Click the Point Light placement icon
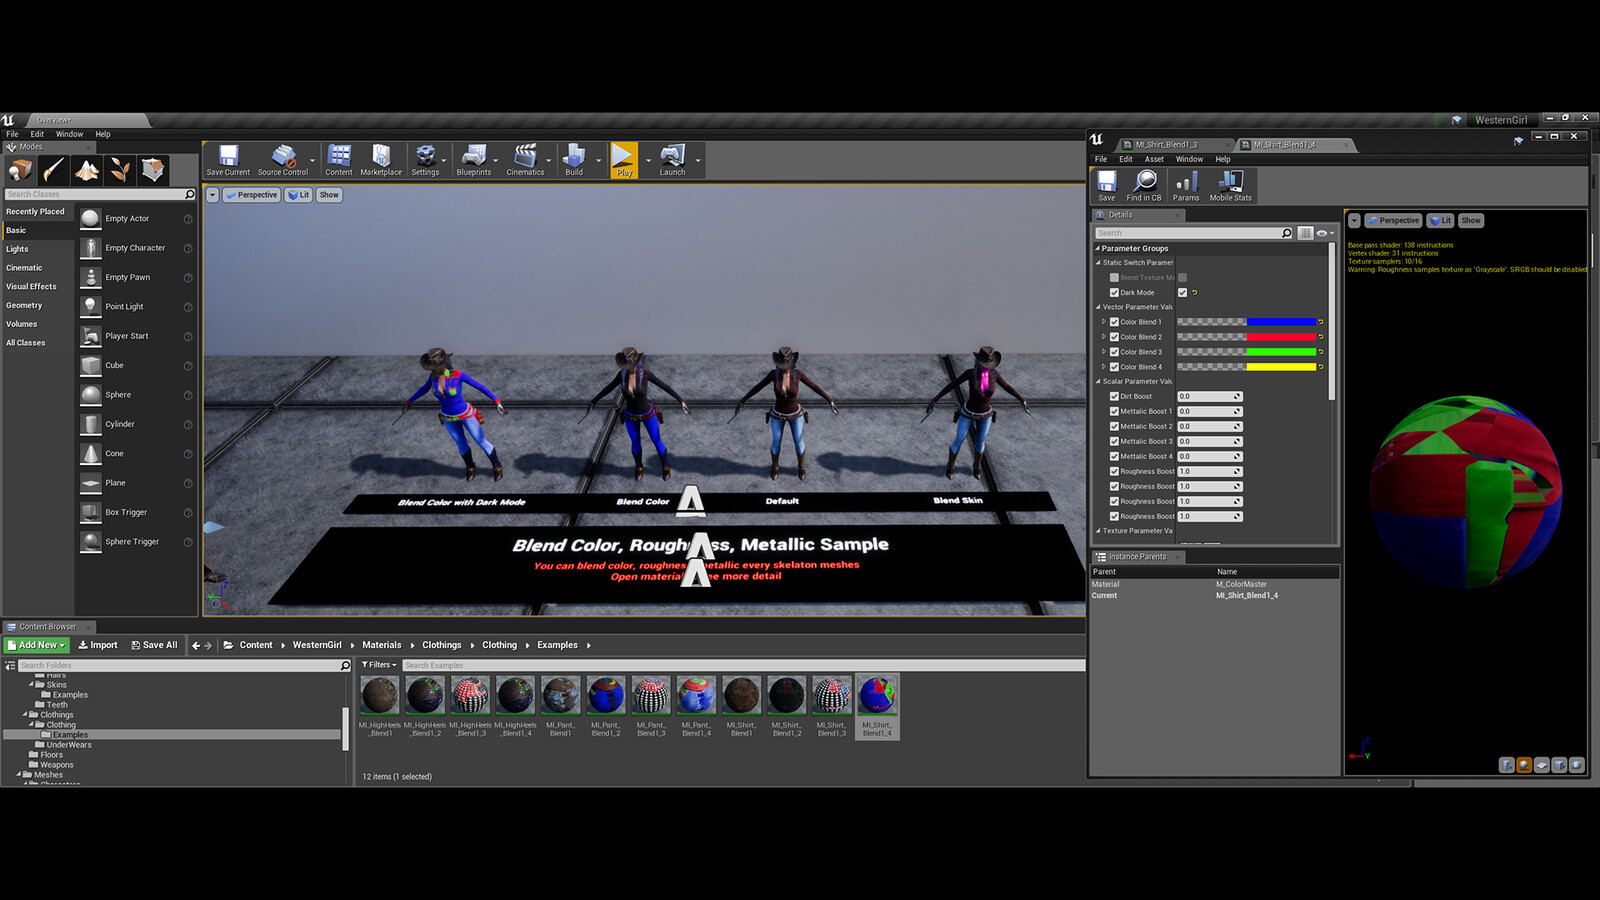The height and width of the screenshot is (900, 1600). [91, 307]
